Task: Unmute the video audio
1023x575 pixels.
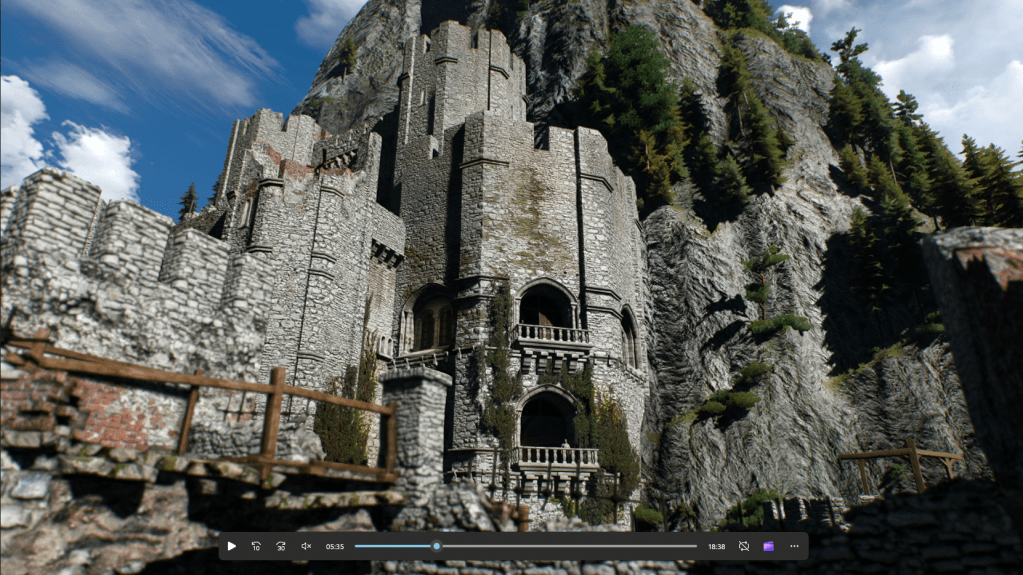Action: (x=306, y=546)
